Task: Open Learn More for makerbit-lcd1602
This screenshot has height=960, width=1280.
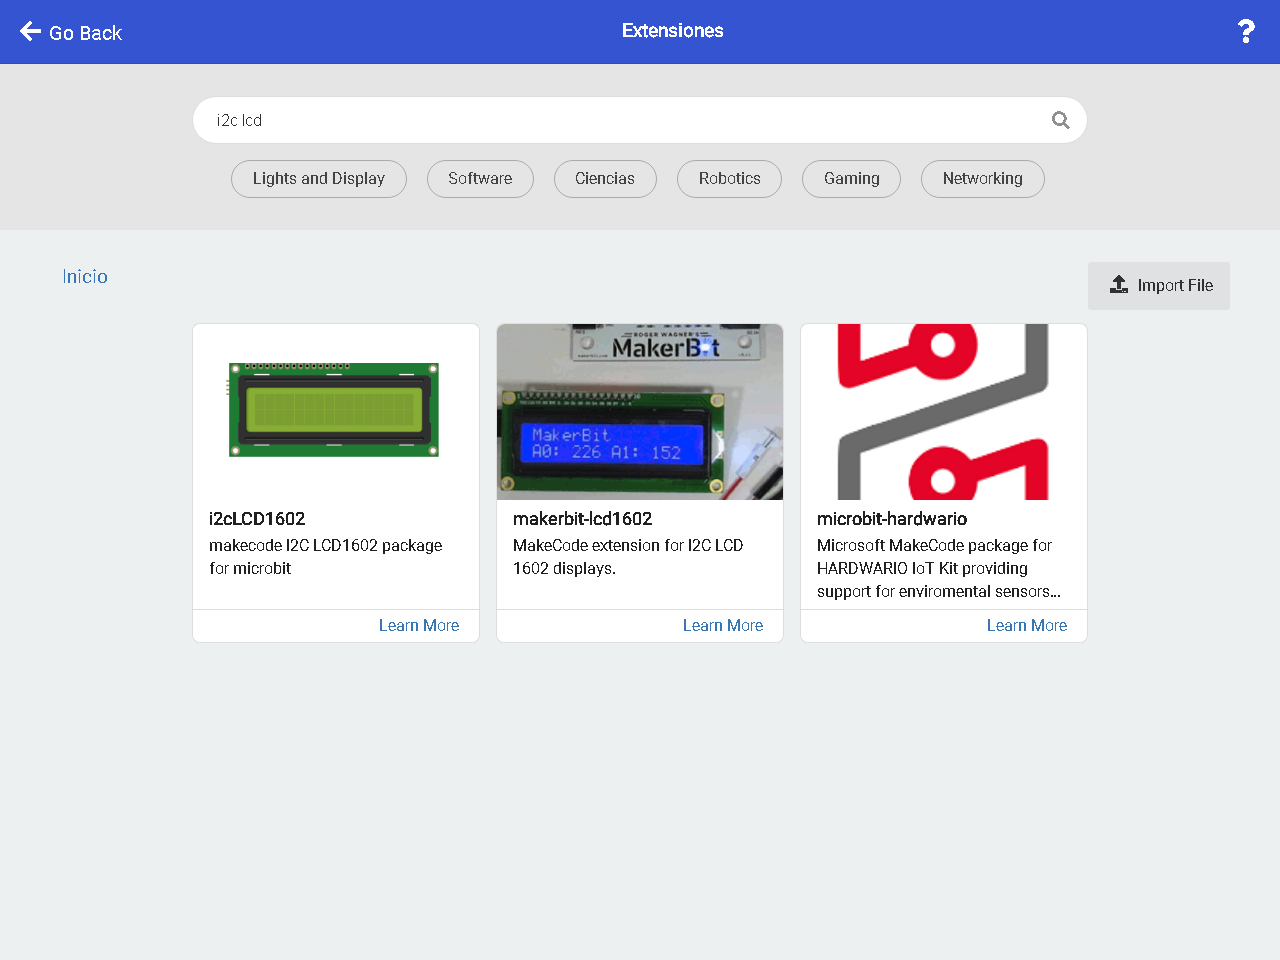Action: tap(723, 626)
